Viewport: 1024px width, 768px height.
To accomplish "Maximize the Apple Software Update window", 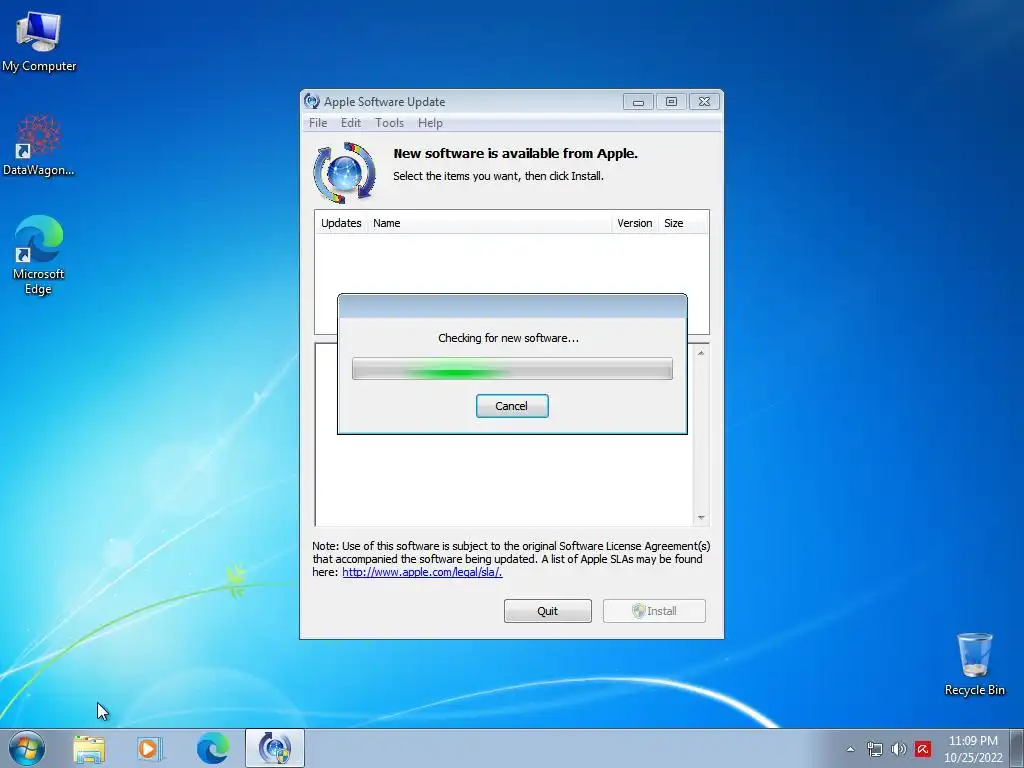I will 671,101.
